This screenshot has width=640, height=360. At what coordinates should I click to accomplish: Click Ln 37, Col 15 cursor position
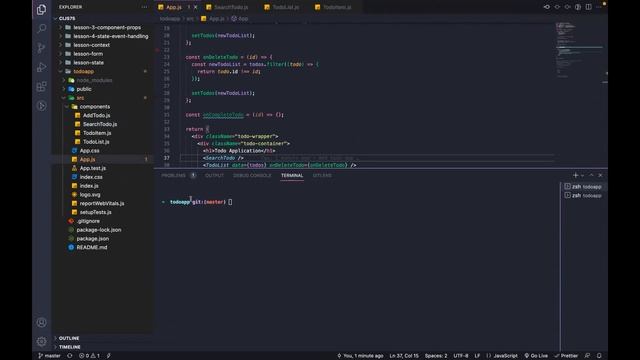click(x=404, y=356)
